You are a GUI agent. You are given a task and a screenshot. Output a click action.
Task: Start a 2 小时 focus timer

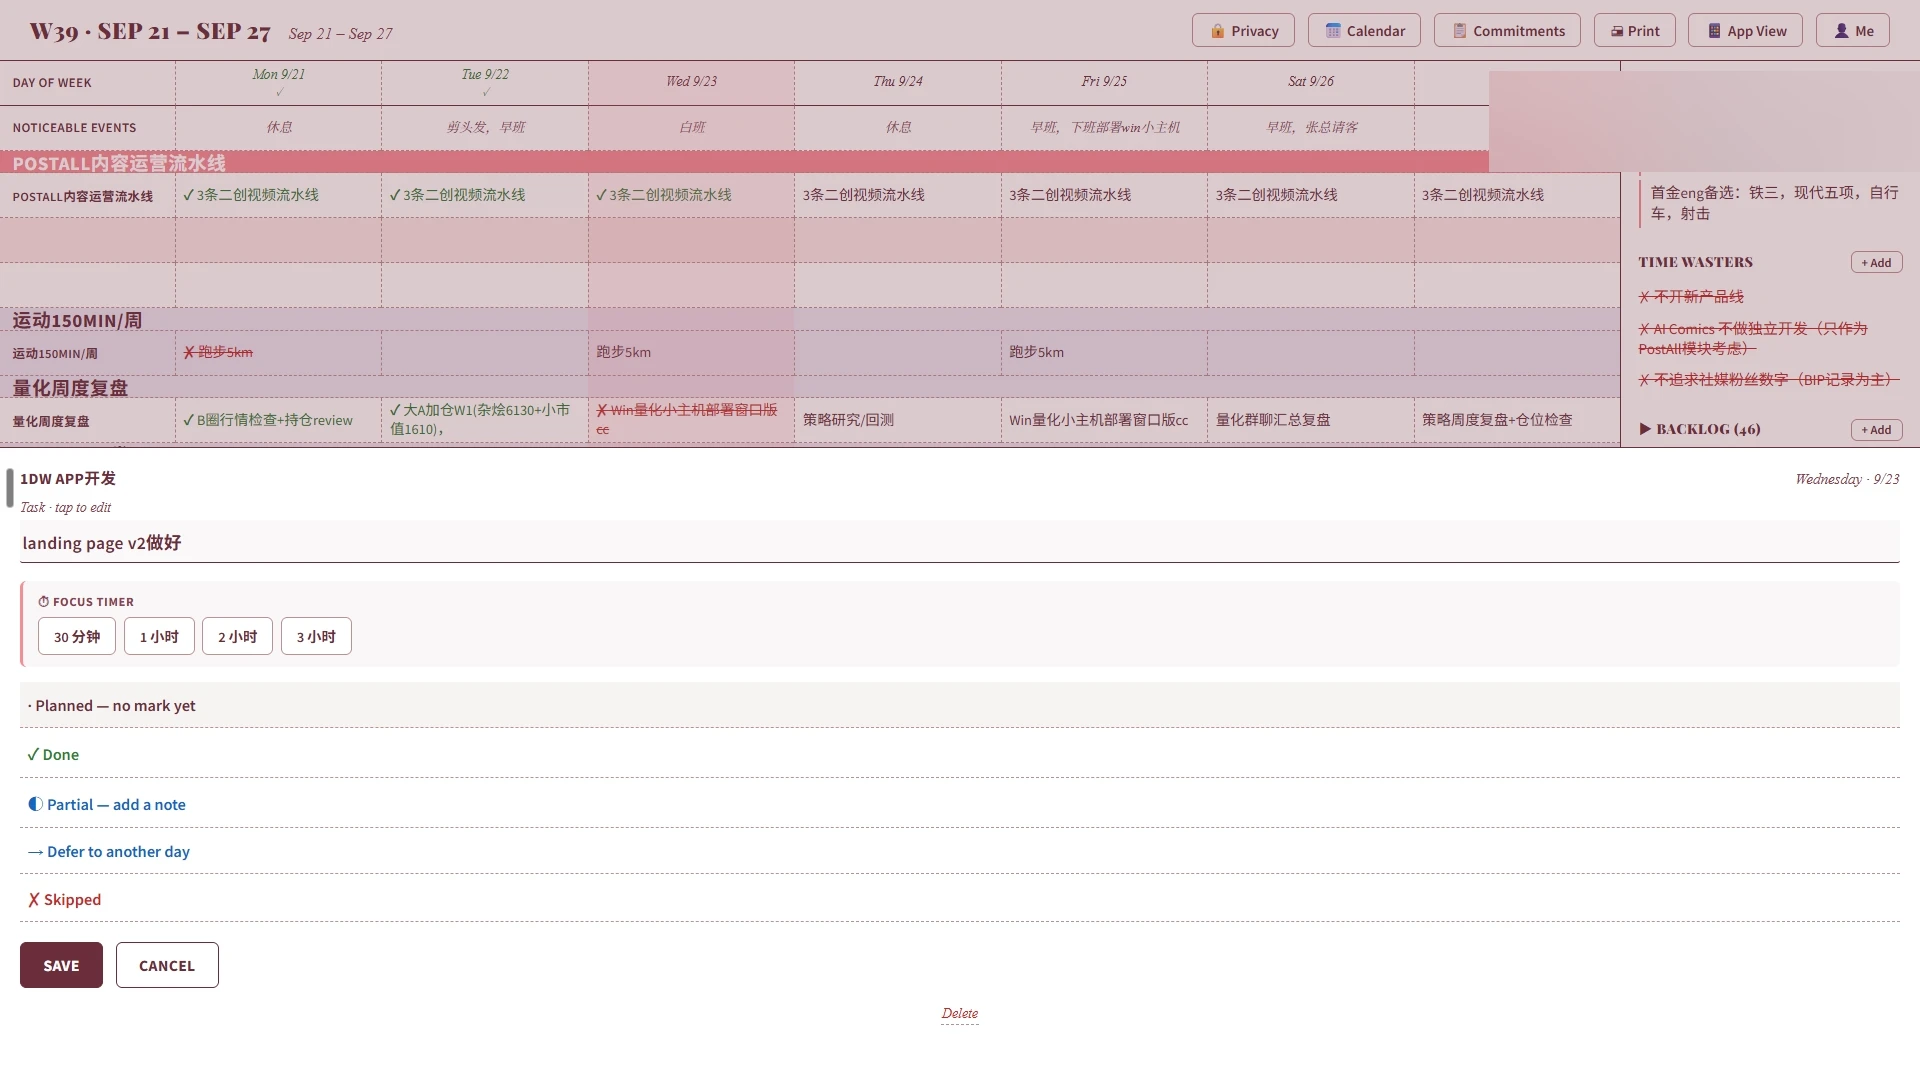coord(237,636)
